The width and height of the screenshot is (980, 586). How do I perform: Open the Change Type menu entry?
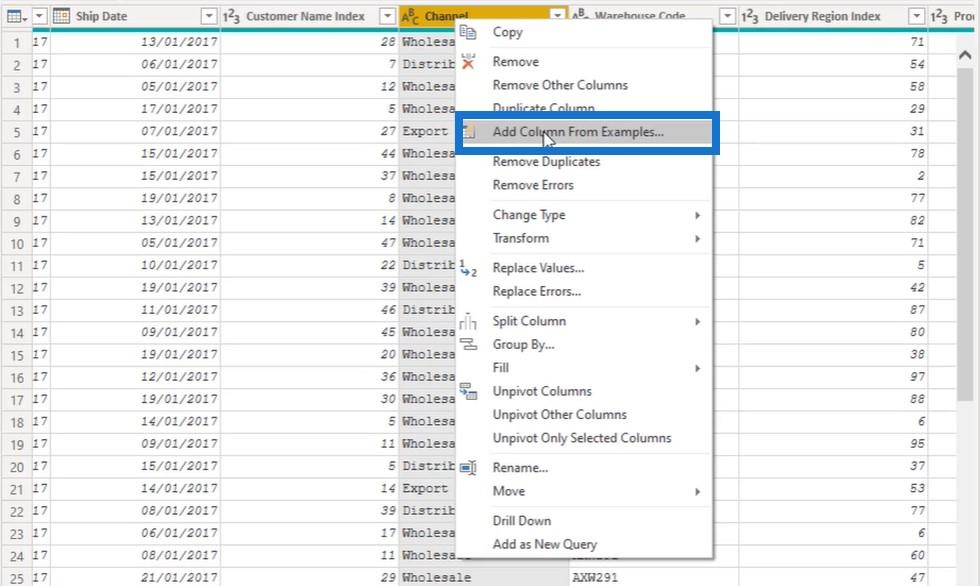tap(529, 215)
